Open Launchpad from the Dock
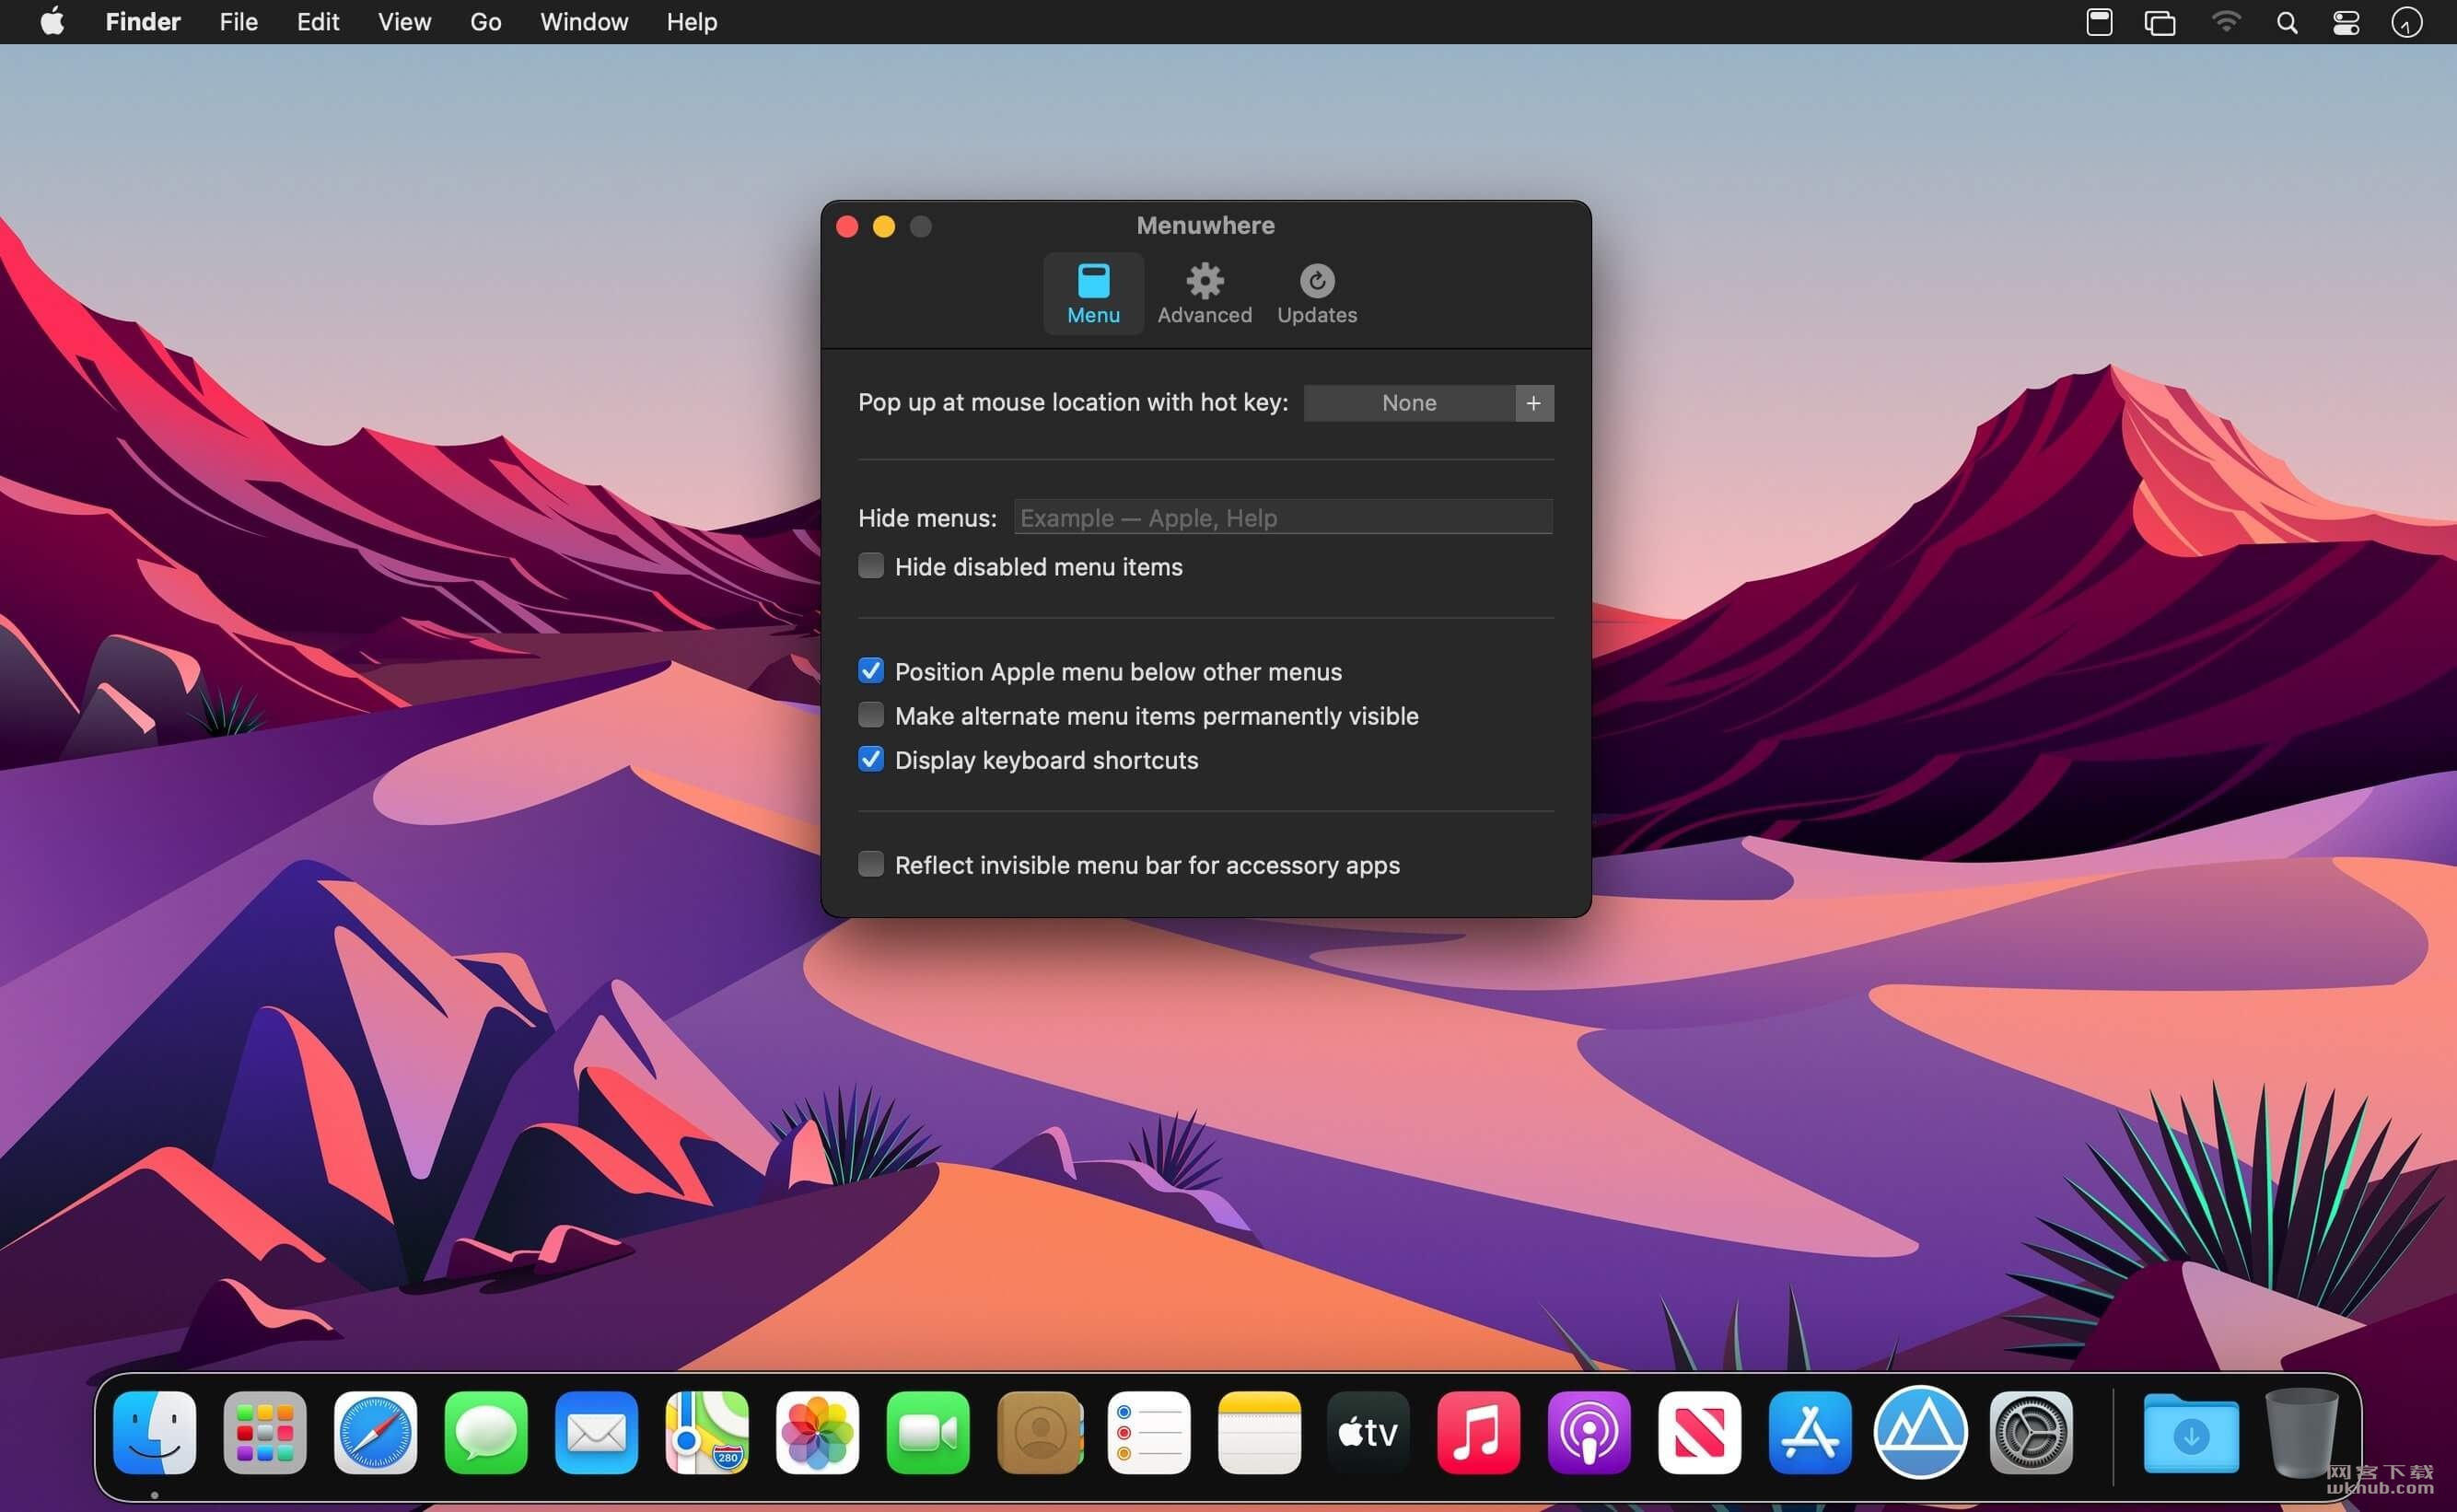The image size is (2457, 1512). pyautogui.click(x=265, y=1432)
